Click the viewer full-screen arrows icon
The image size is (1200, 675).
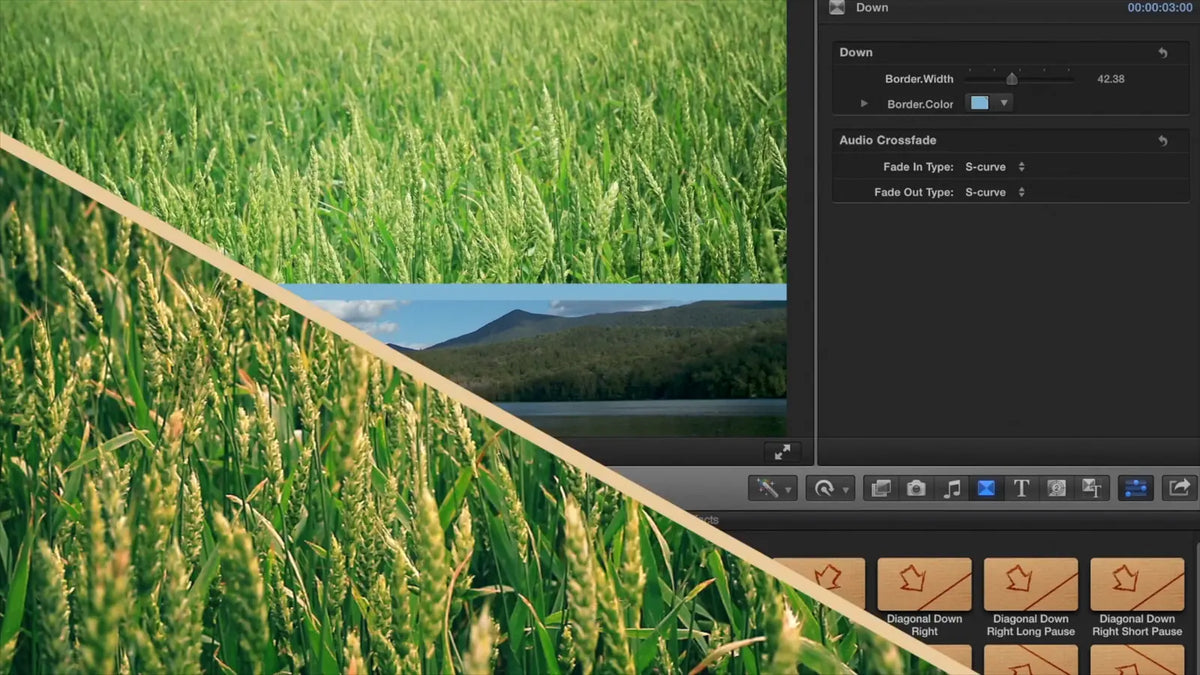[782, 452]
